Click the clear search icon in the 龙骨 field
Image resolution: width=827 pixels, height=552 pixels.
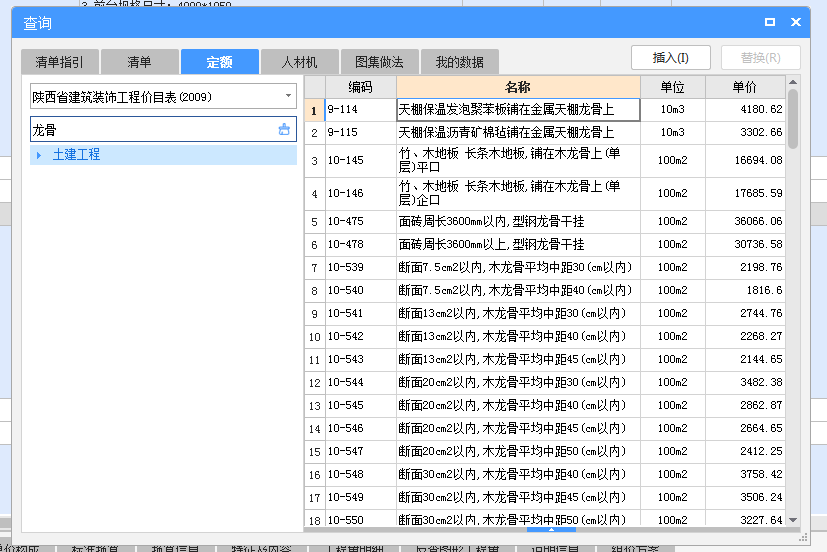[x=284, y=129]
